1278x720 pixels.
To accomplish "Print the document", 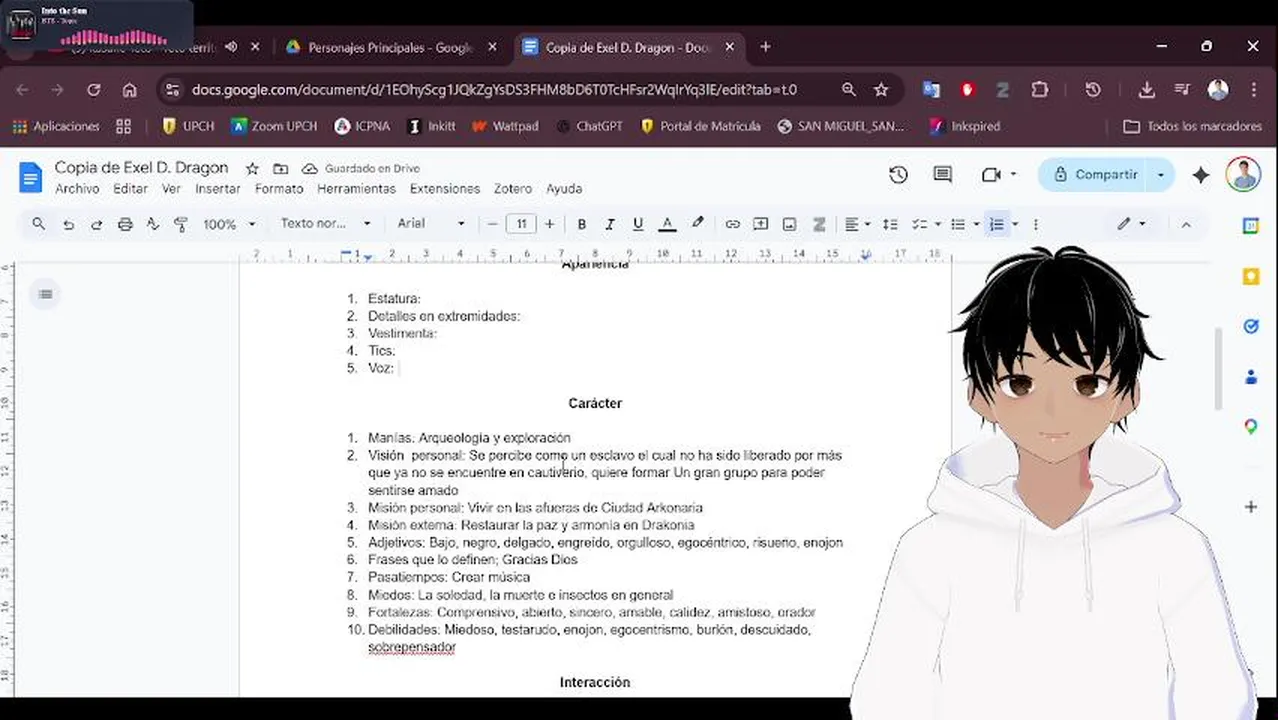I will click(x=125, y=224).
